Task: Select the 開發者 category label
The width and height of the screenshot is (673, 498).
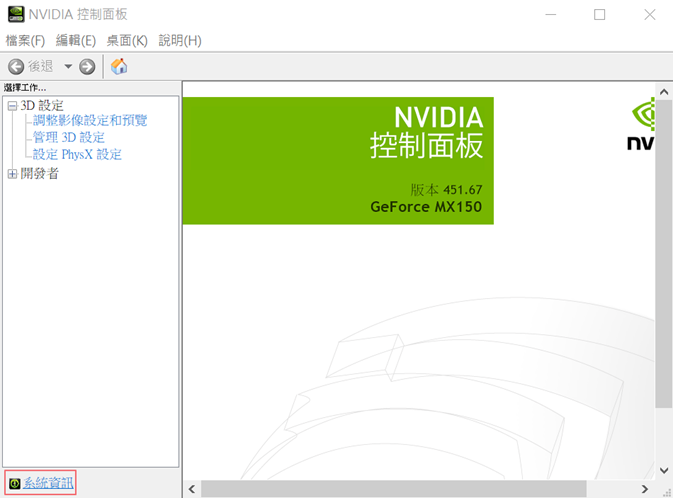Action: click(x=39, y=173)
